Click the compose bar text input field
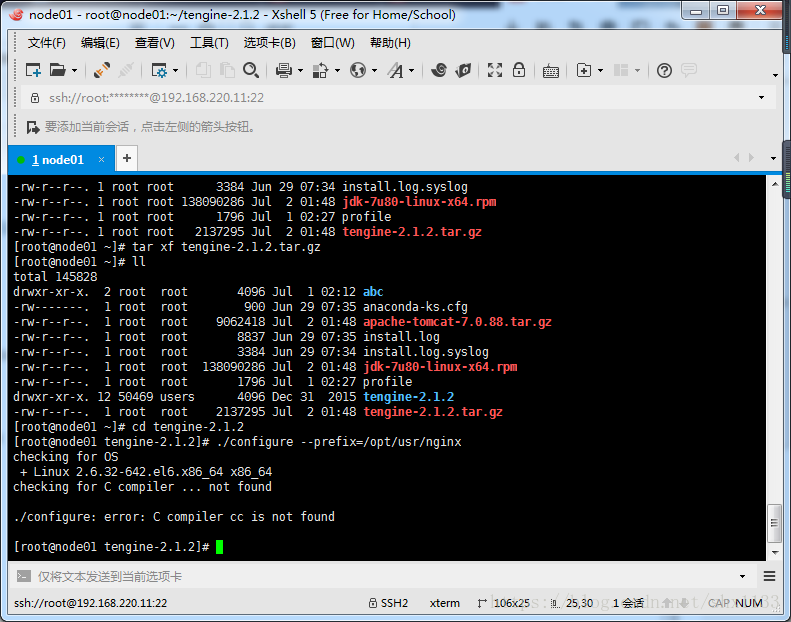 point(383,576)
